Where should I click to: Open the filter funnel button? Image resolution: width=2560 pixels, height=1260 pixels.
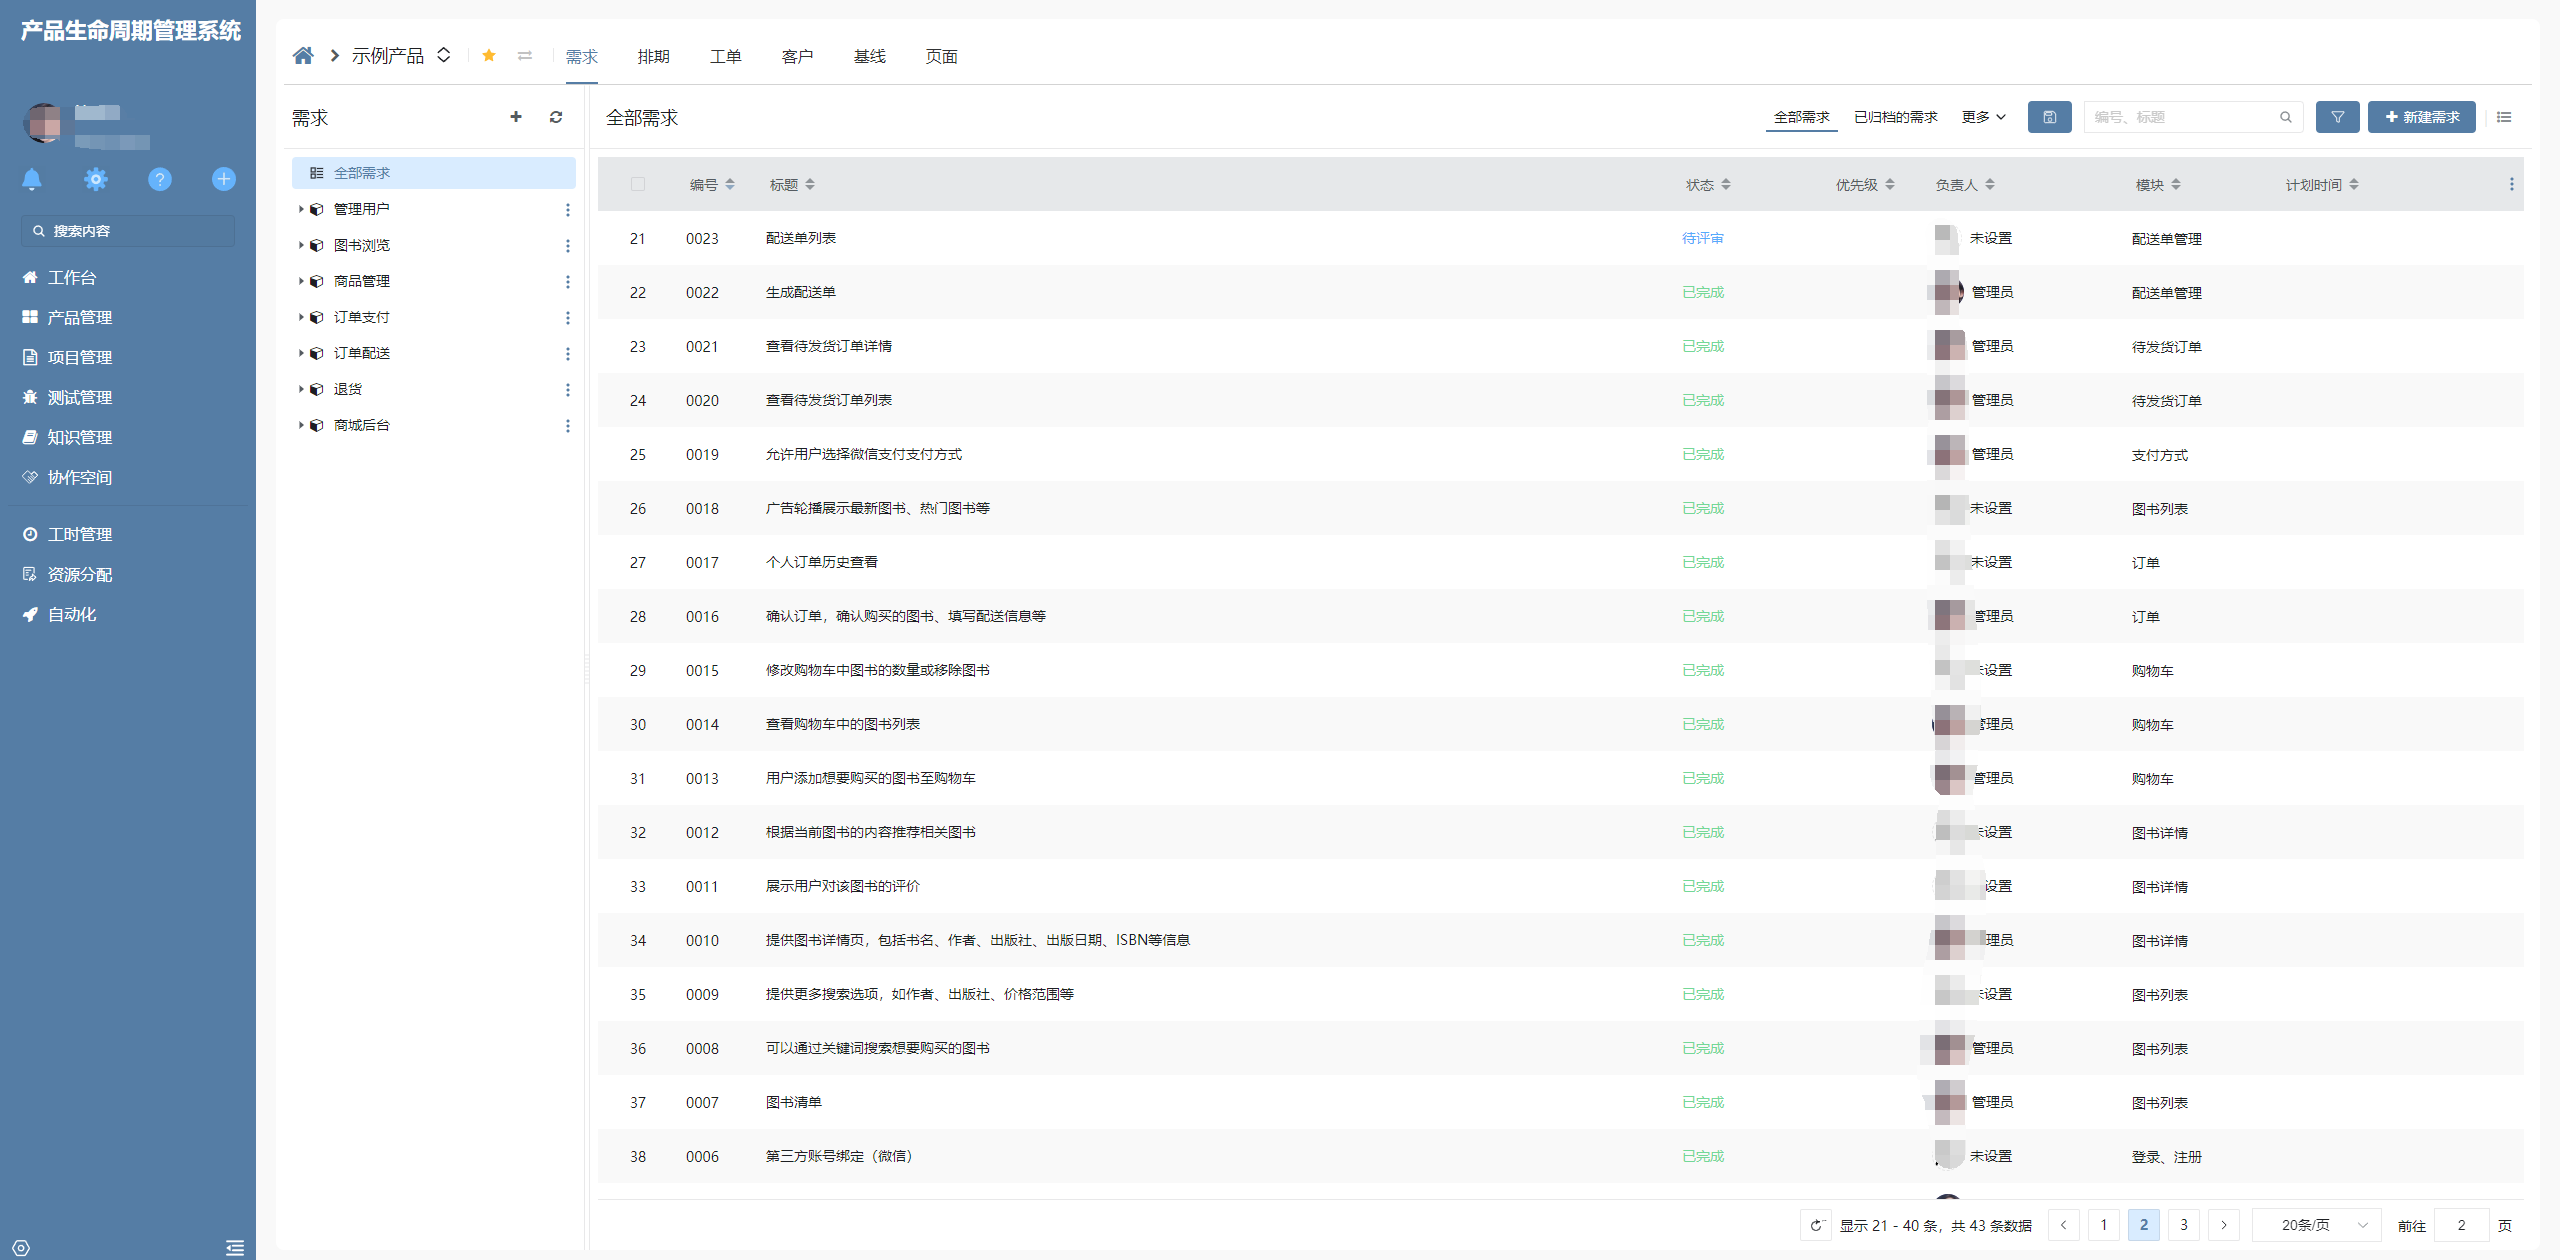[2337, 117]
